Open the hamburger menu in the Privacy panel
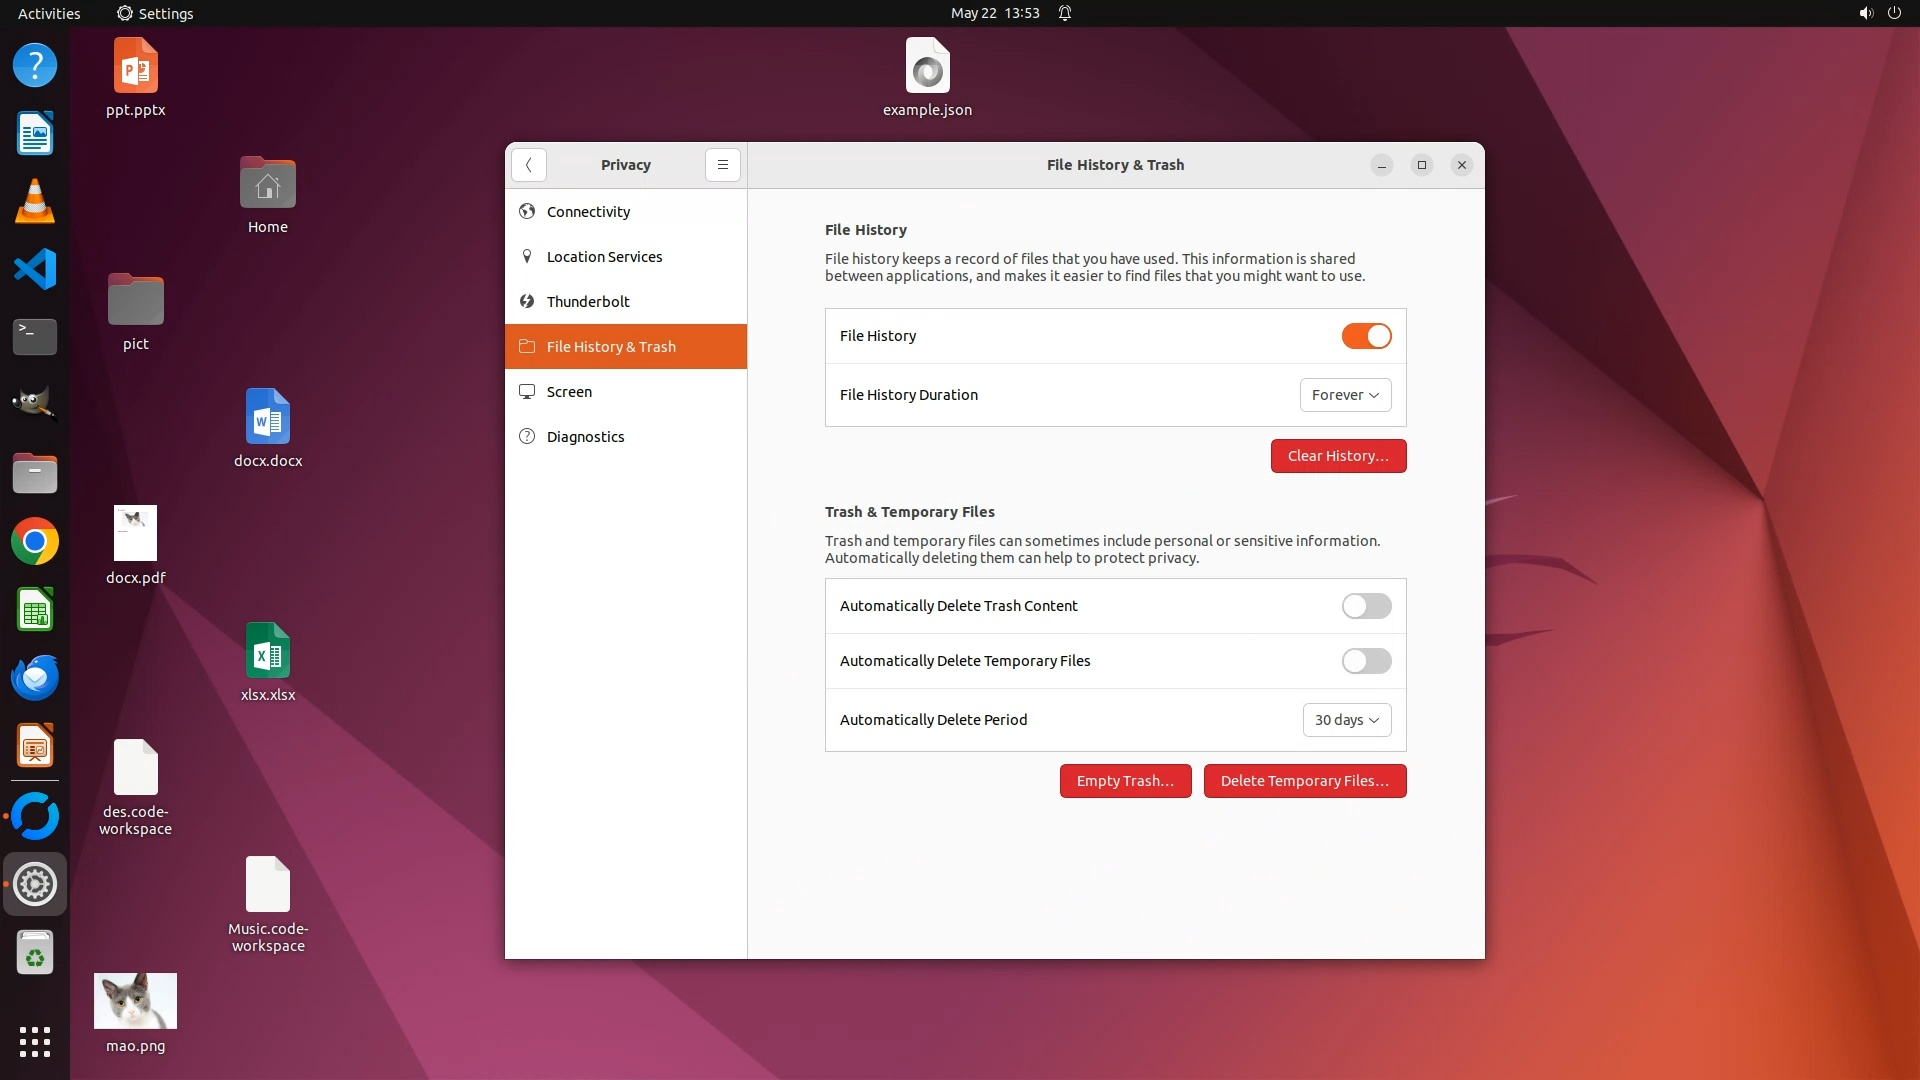Viewport: 1920px width, 1080px height. click(x=722, y=165)
